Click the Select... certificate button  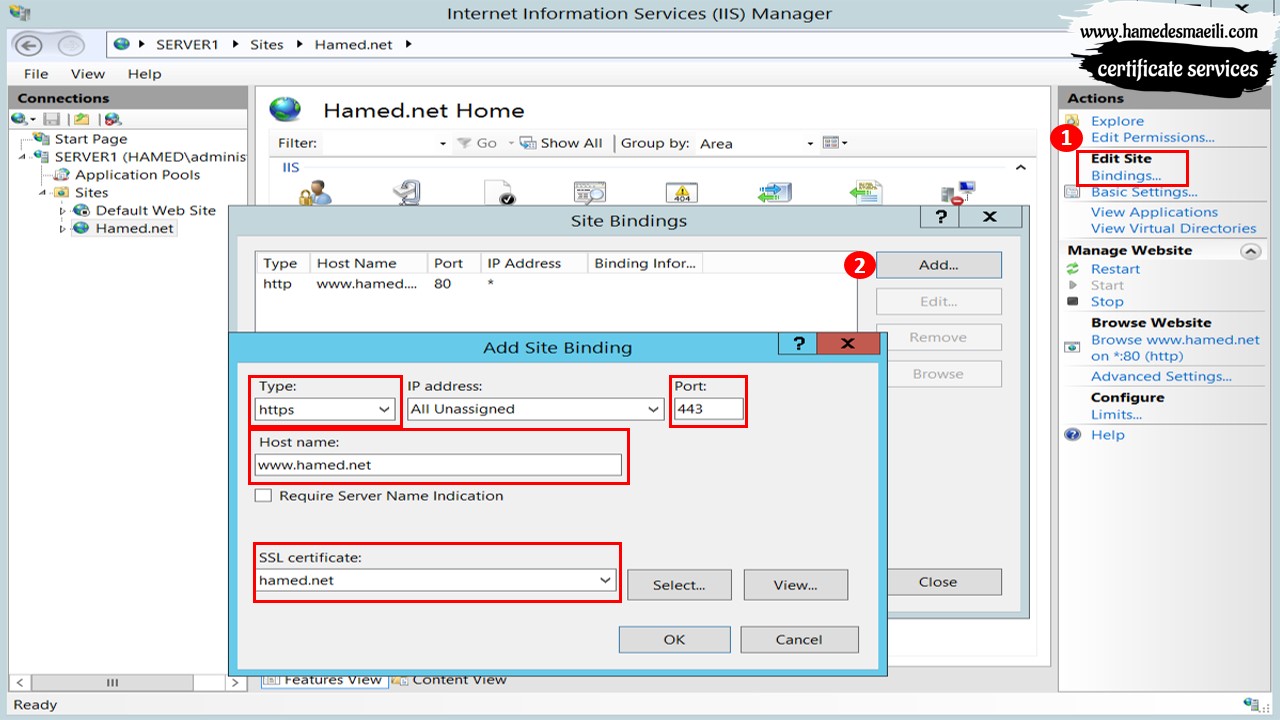click(x=679, y=585)
